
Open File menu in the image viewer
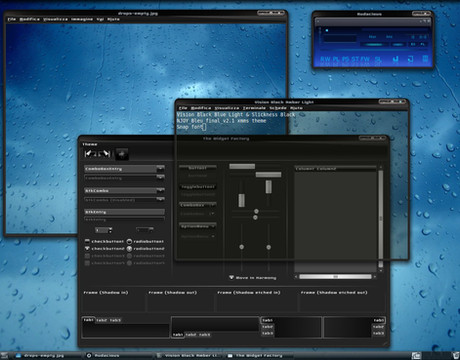click(x=12, y=19)
